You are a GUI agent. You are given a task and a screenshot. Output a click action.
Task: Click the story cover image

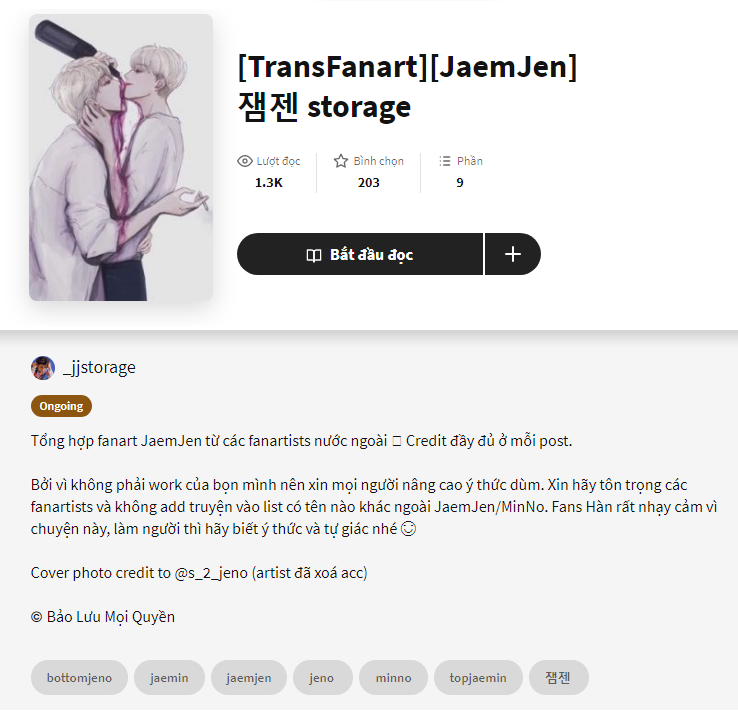[x=121, y=157]
